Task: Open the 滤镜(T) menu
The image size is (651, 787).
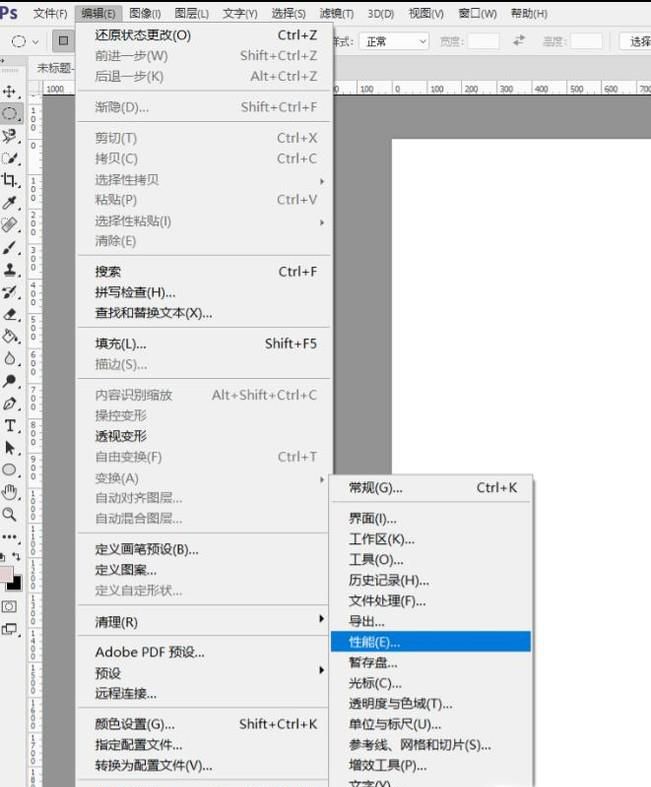Action: point(336,14)
